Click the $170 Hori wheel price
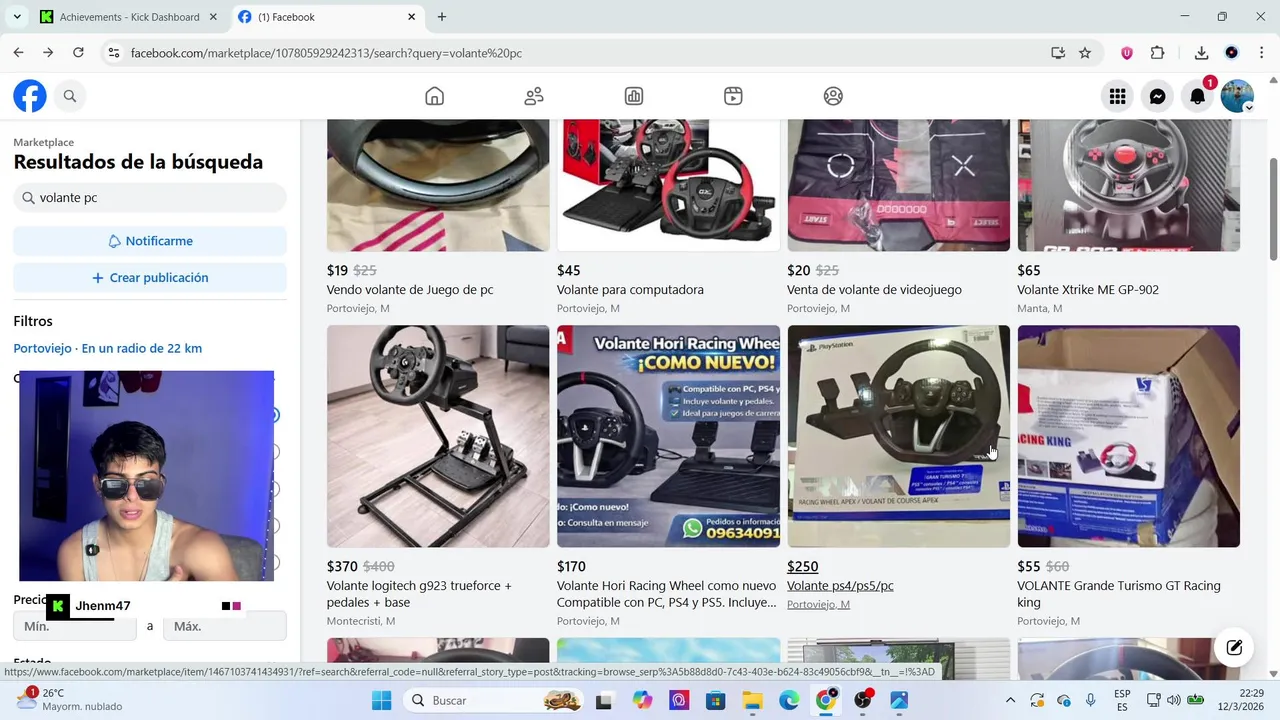 click(x=572, y=566)
